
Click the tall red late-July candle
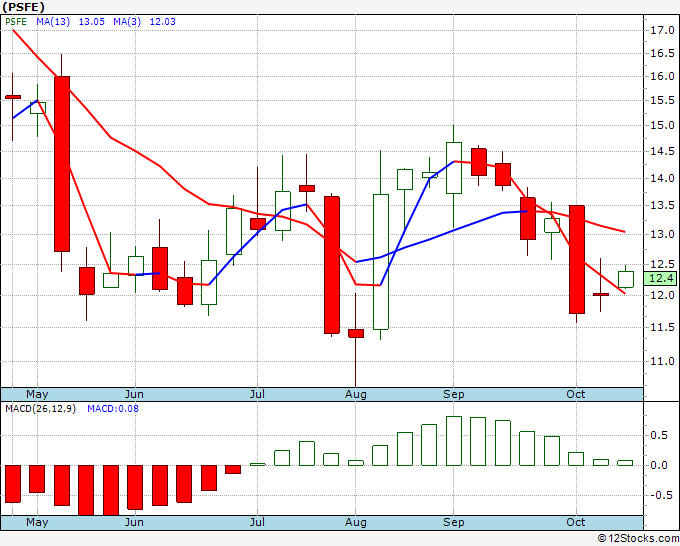click(332, 265)
